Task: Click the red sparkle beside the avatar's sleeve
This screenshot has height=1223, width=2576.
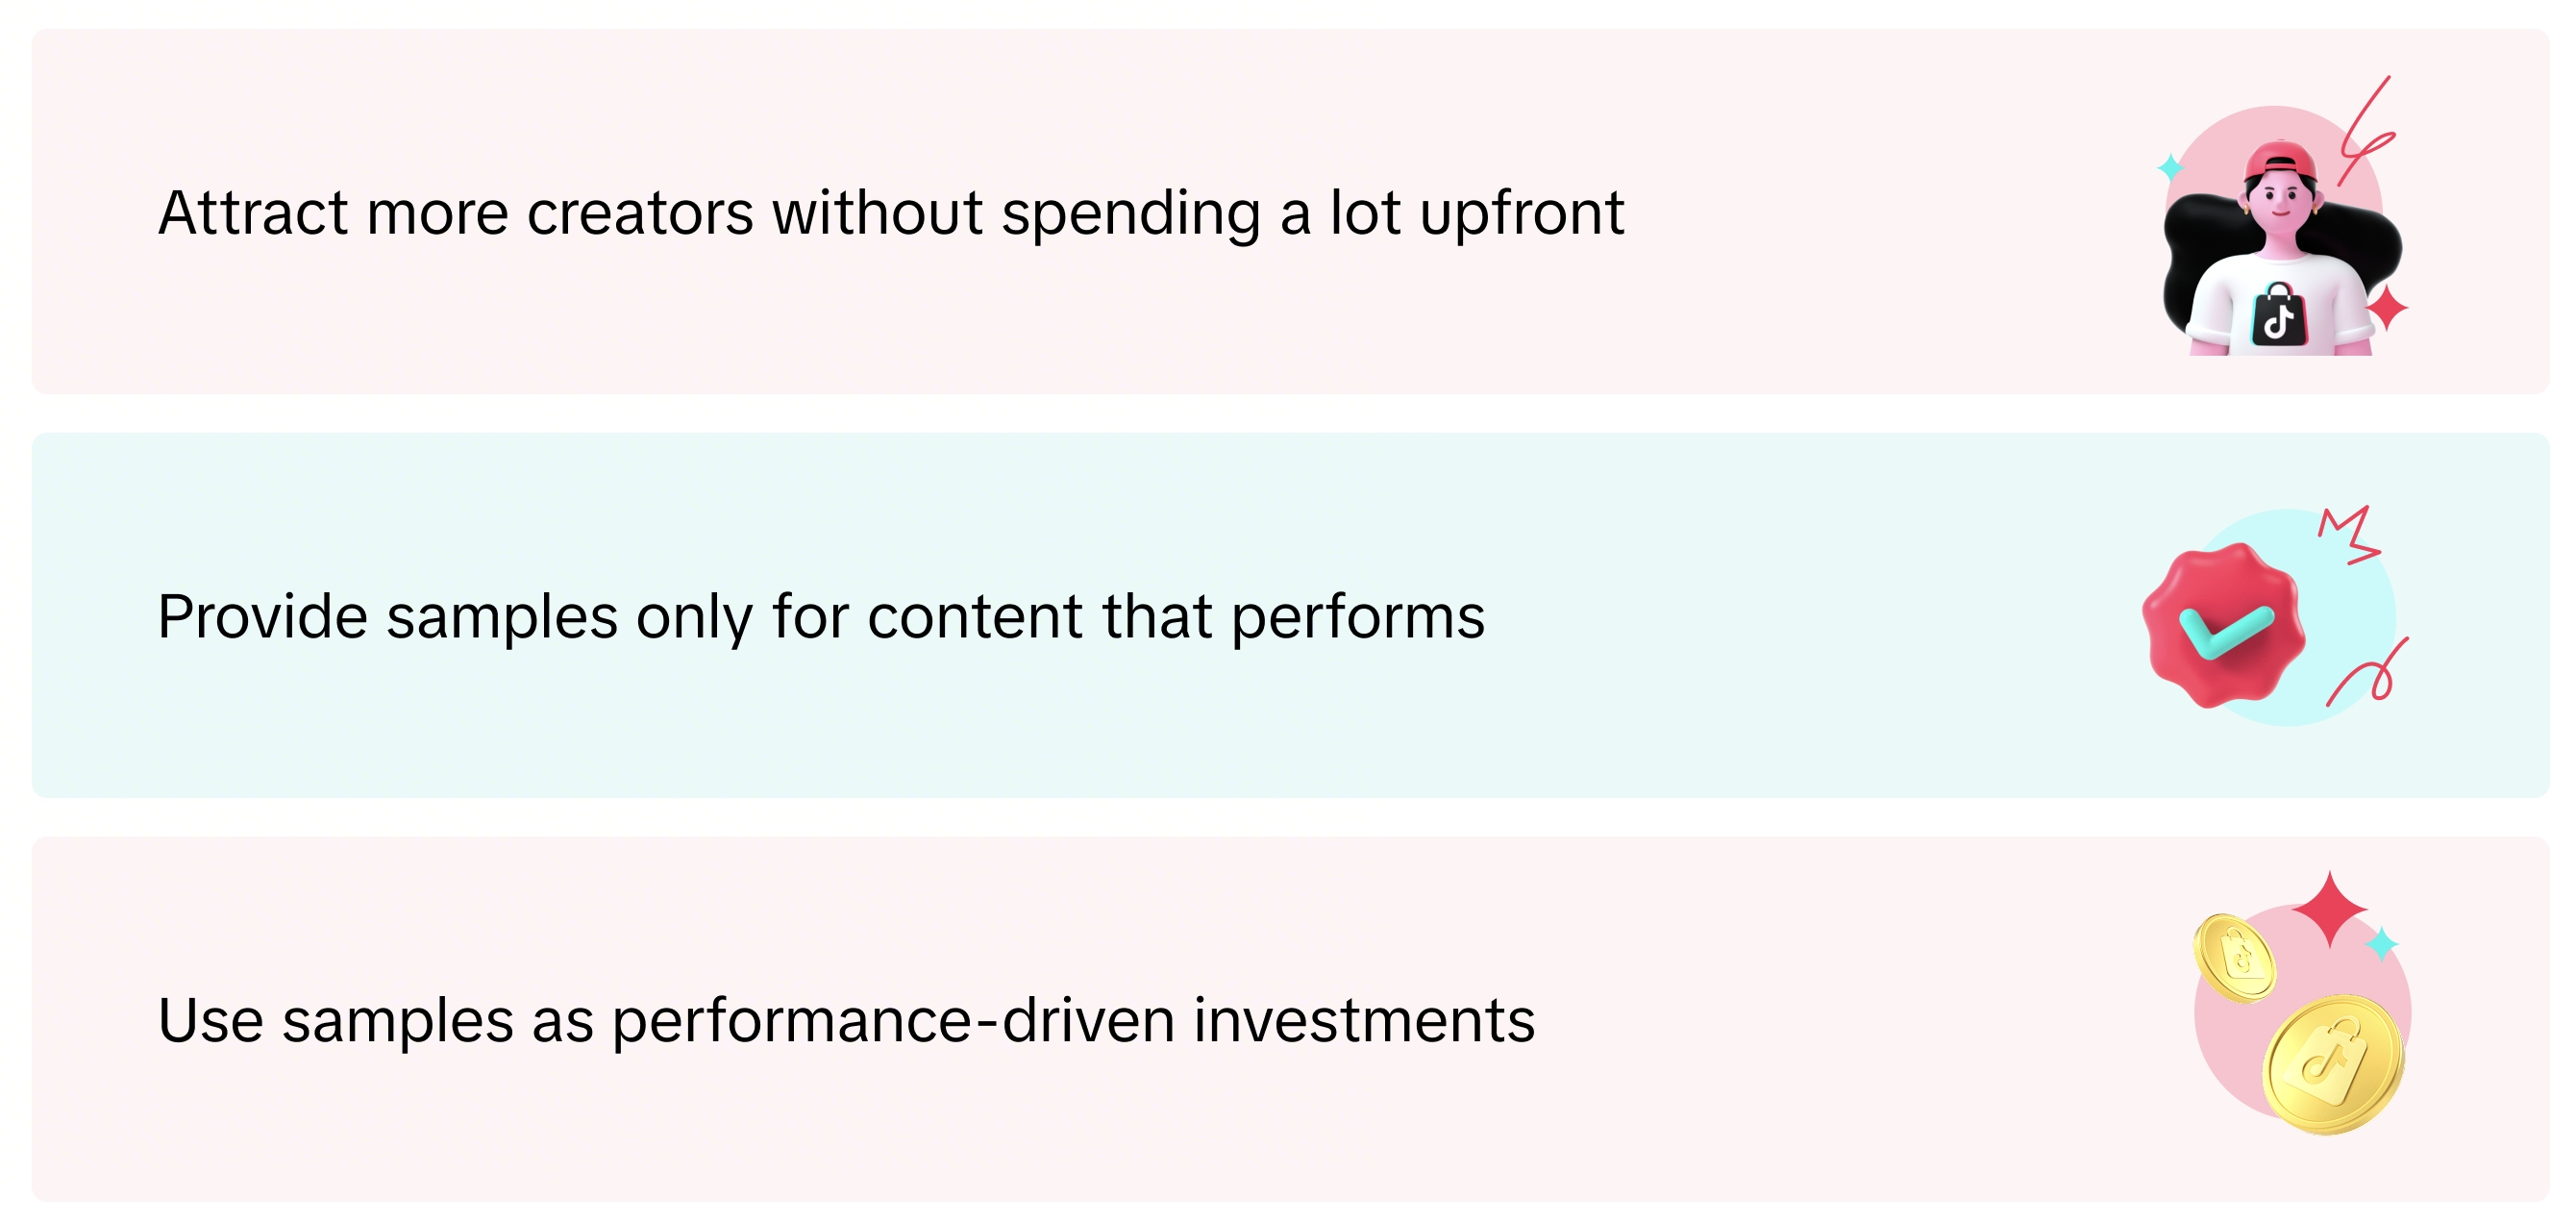Action: click(x=2386, y=308)
